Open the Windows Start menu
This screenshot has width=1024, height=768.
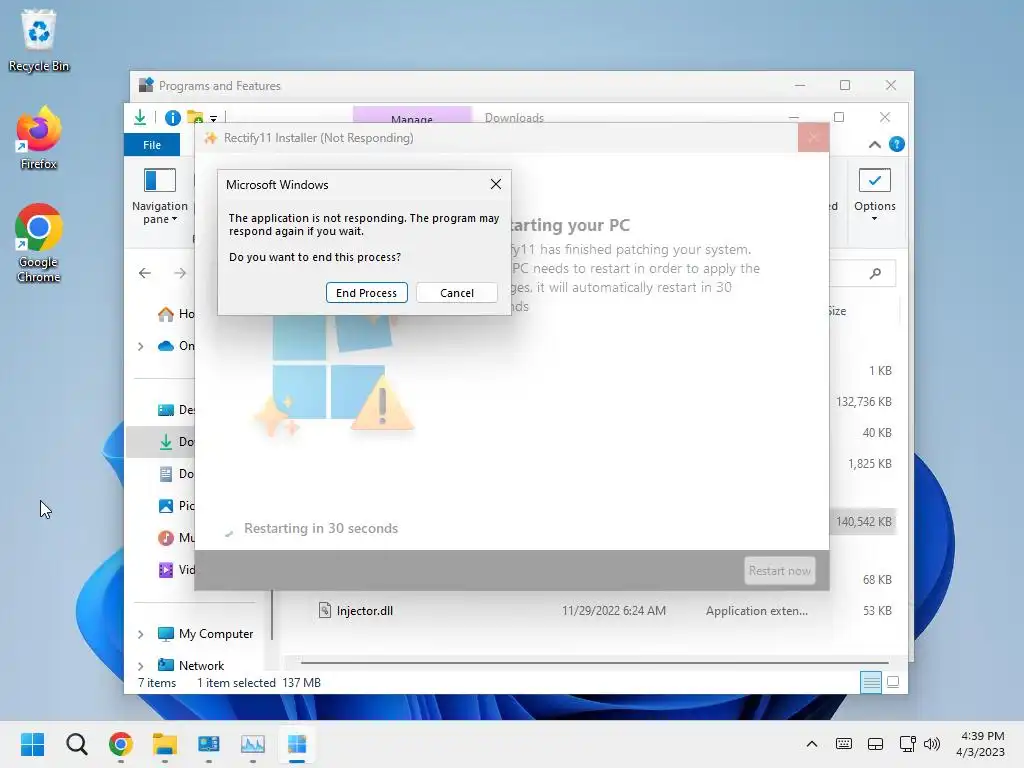[x=32, y=744]
